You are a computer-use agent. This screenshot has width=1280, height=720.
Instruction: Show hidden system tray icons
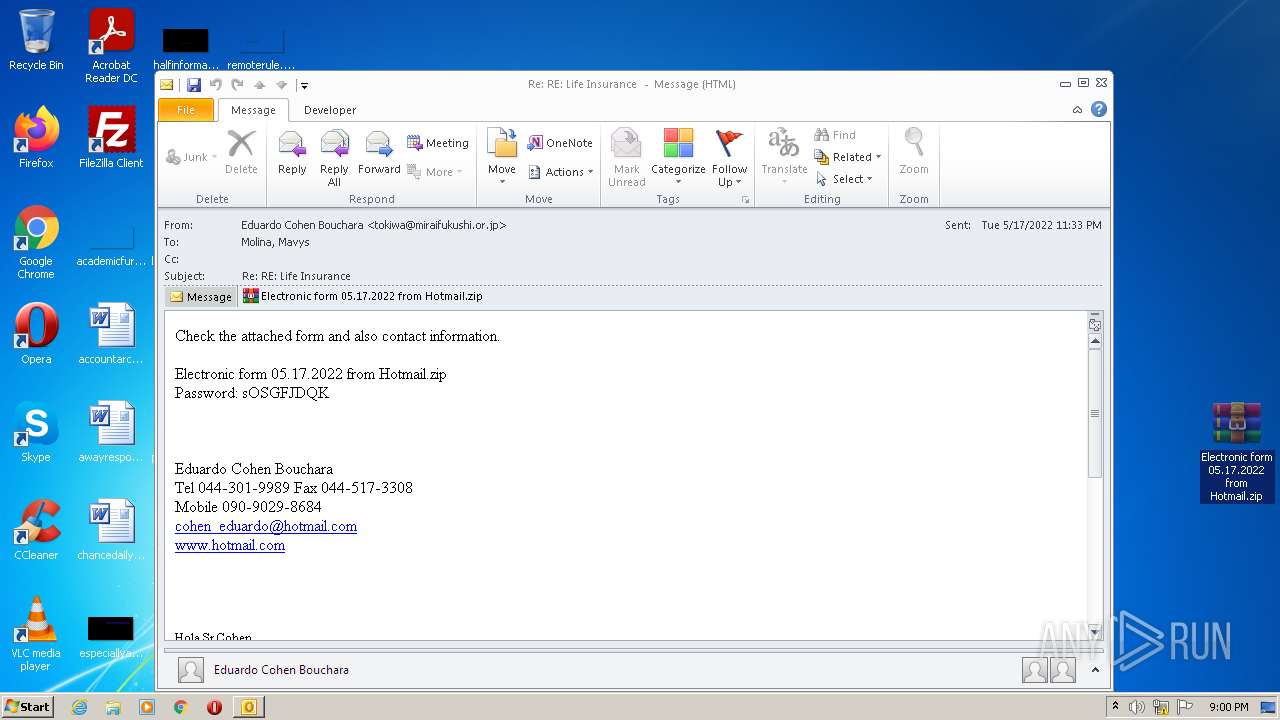click(1116, 707)
